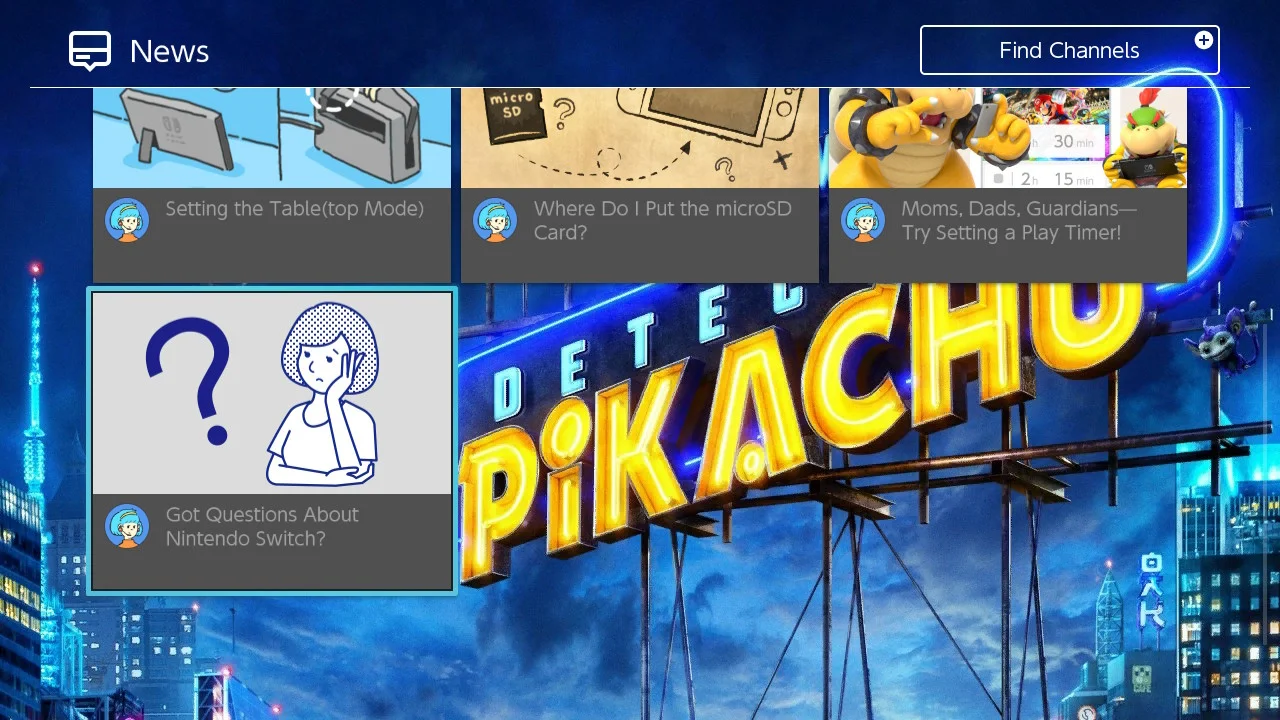Click the News speech-bubble icon in the header
This screenshot has height=720, width=1280.
90,51
